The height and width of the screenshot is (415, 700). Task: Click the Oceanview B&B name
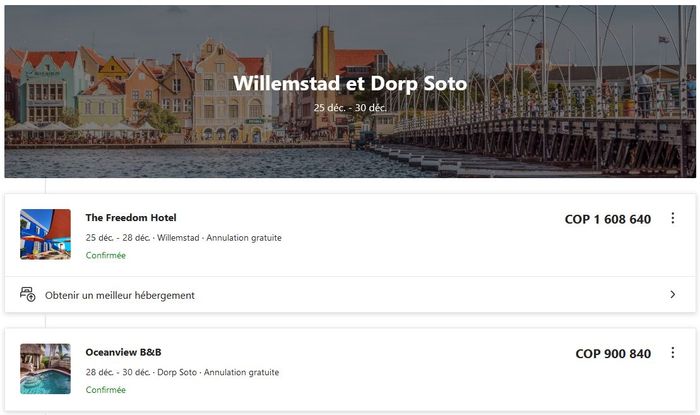123,353
